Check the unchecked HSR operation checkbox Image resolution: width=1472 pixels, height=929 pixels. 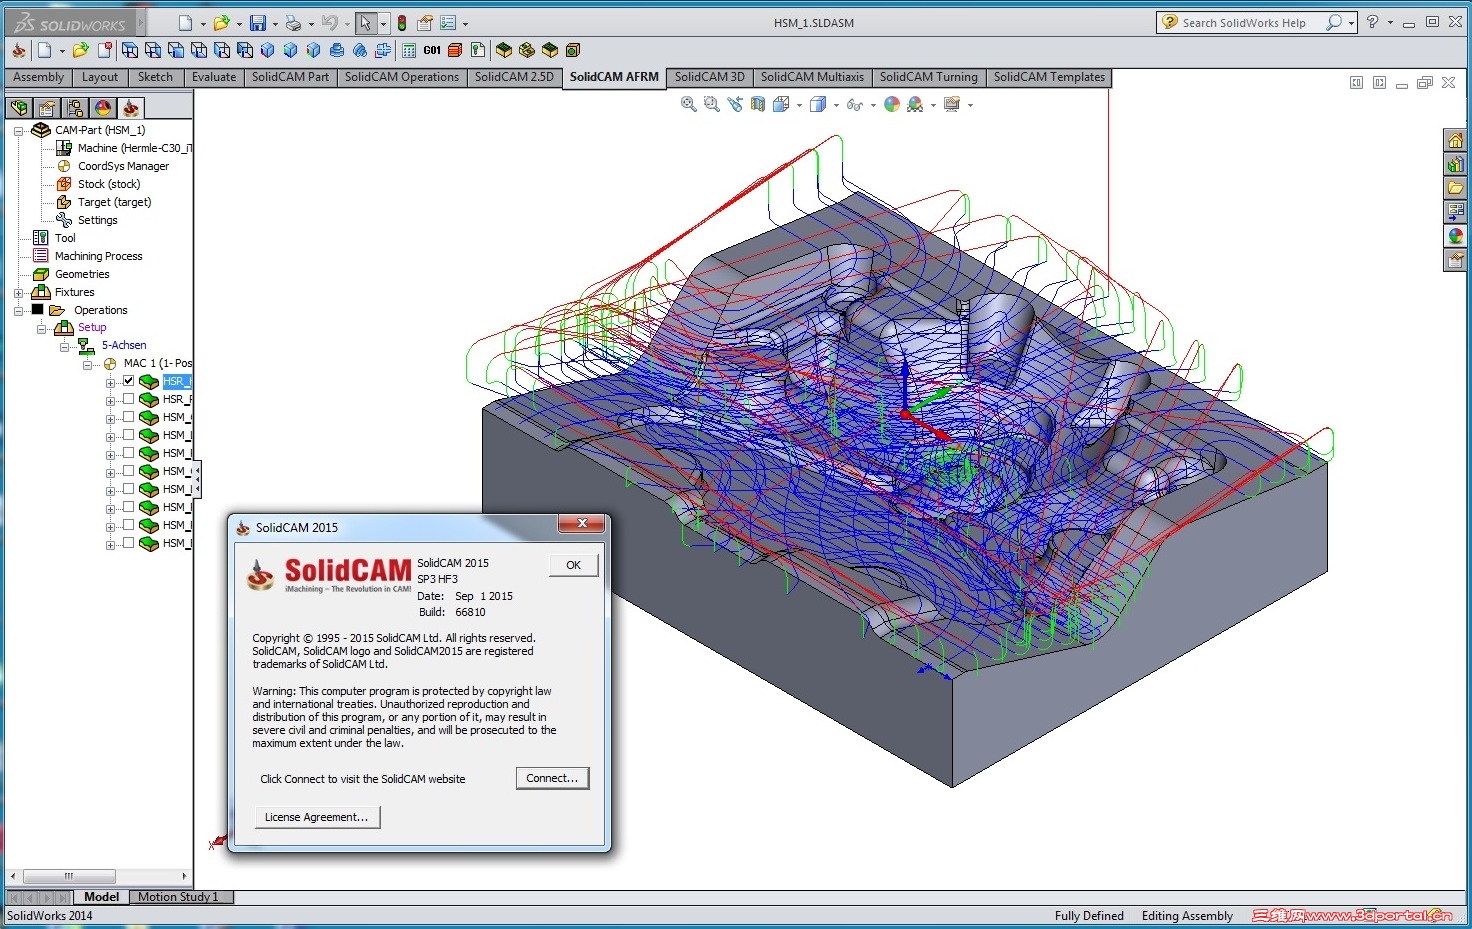pyautogui.click(x=128, y=399)
